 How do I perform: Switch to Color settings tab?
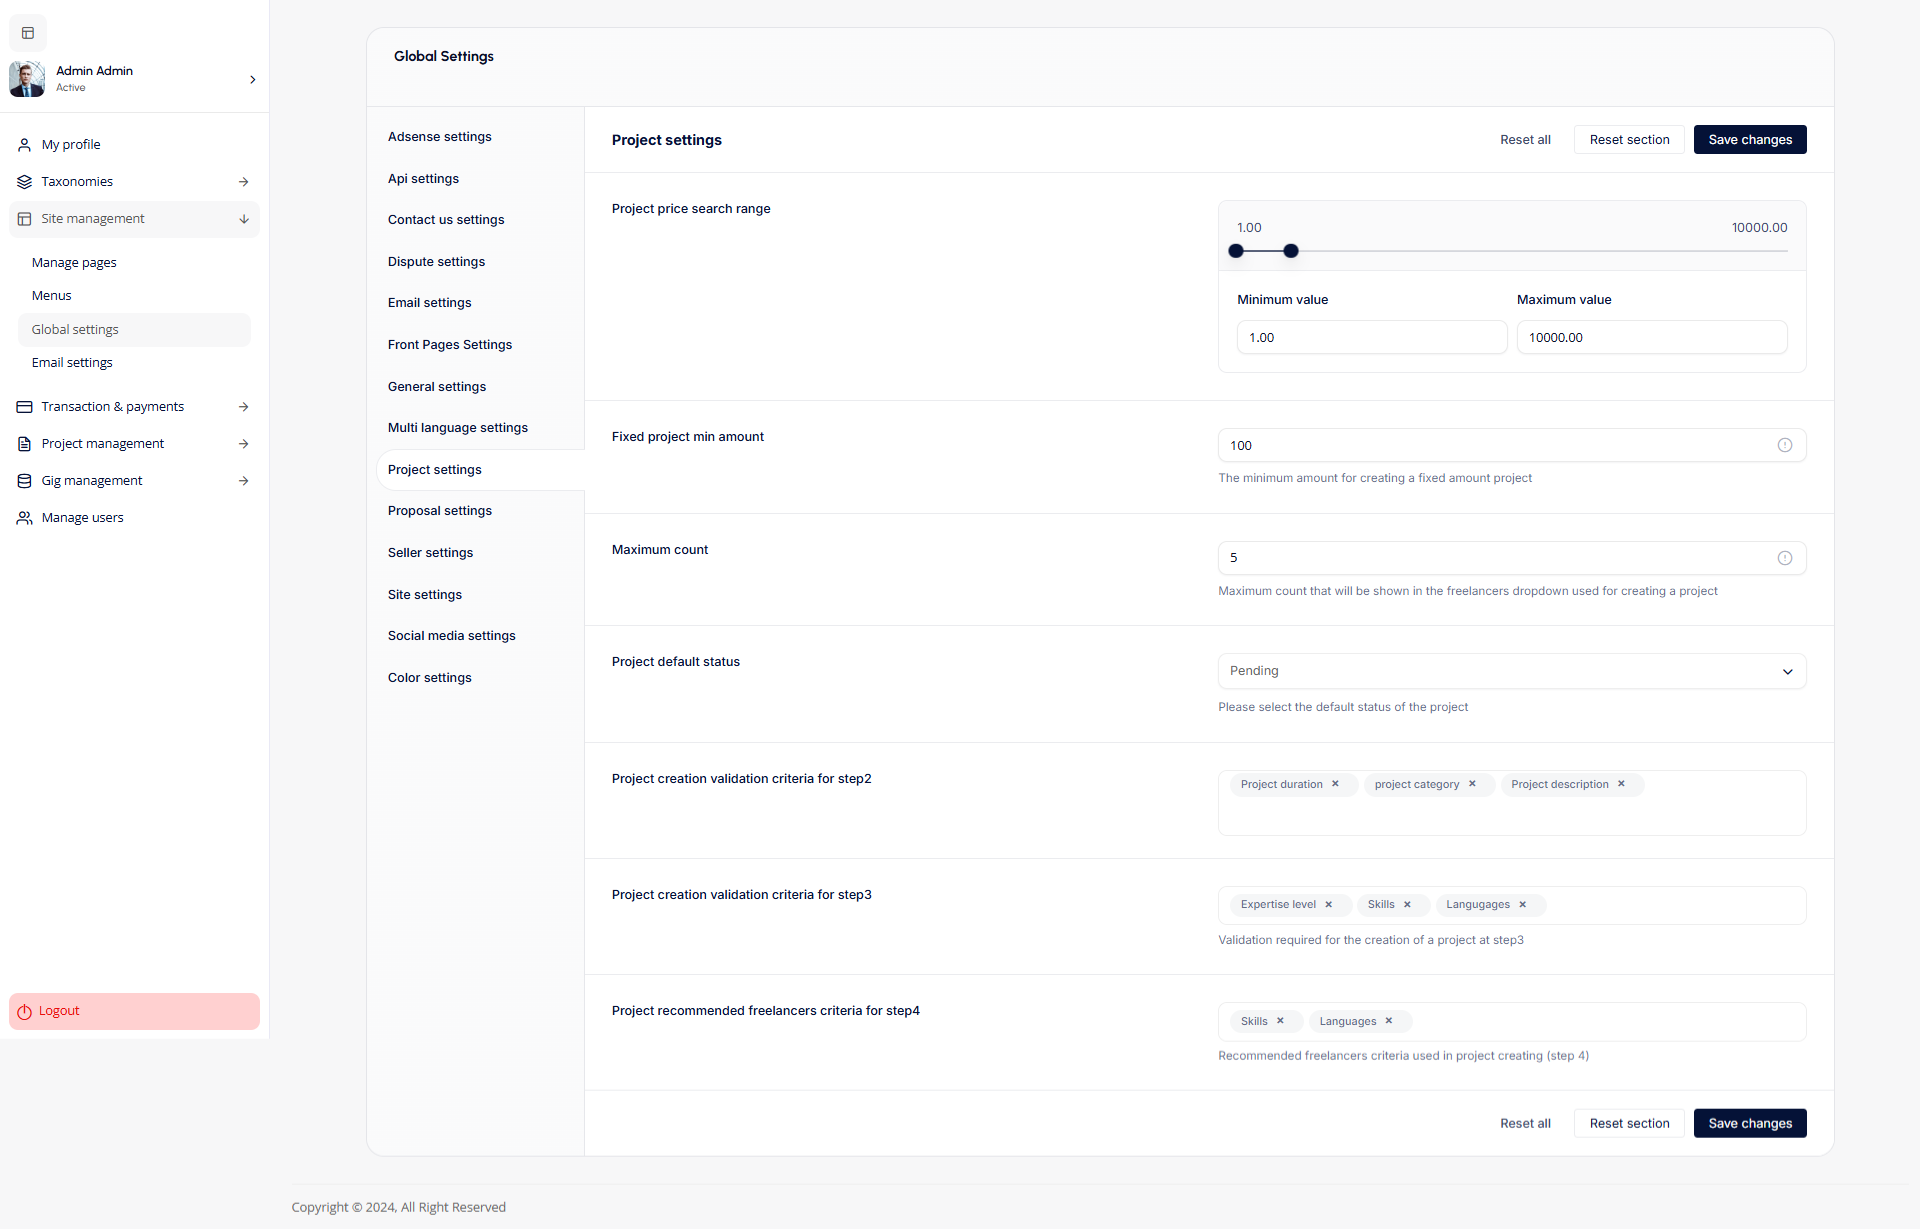429,677
